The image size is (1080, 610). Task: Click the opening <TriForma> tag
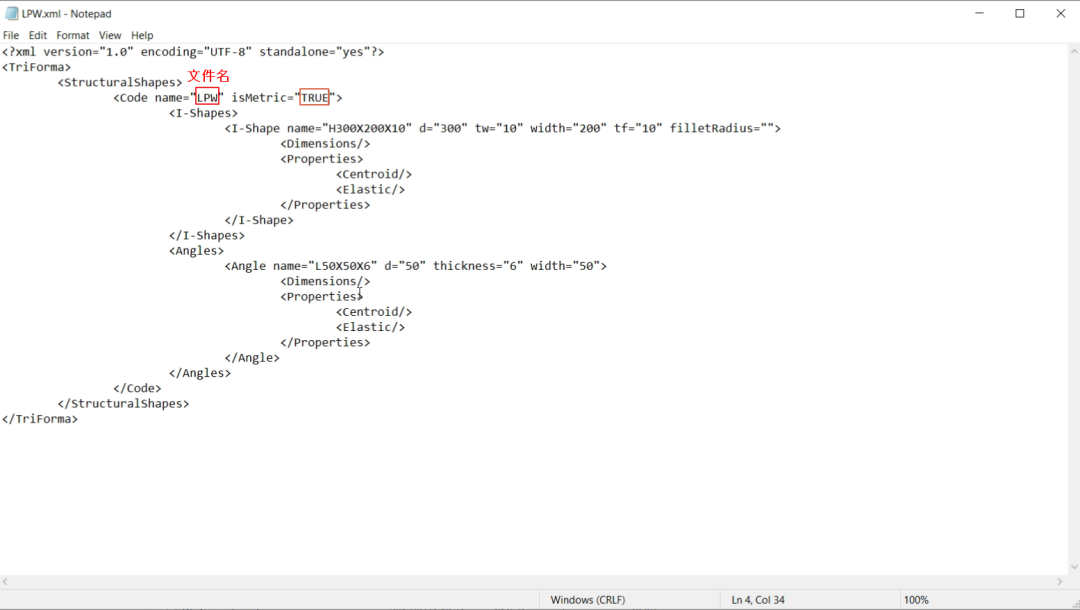[x=37, y=67]
